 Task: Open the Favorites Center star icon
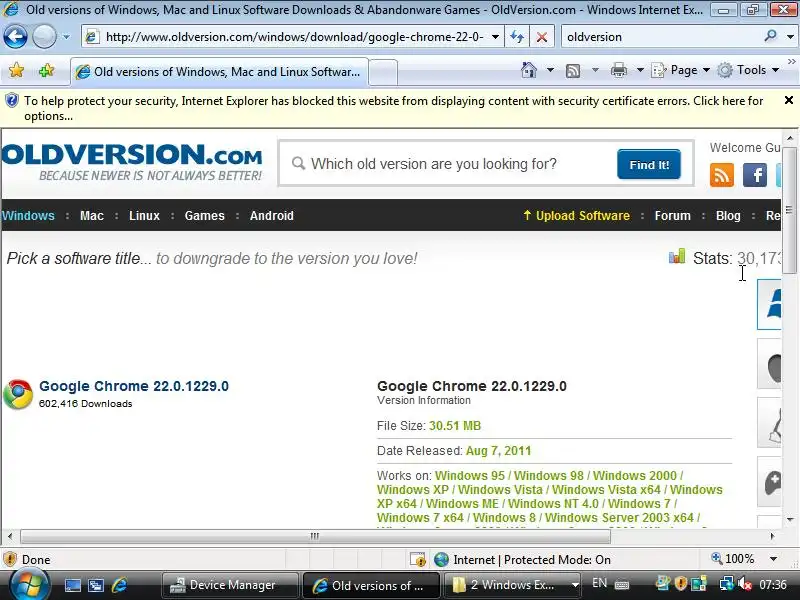[16, 70]
